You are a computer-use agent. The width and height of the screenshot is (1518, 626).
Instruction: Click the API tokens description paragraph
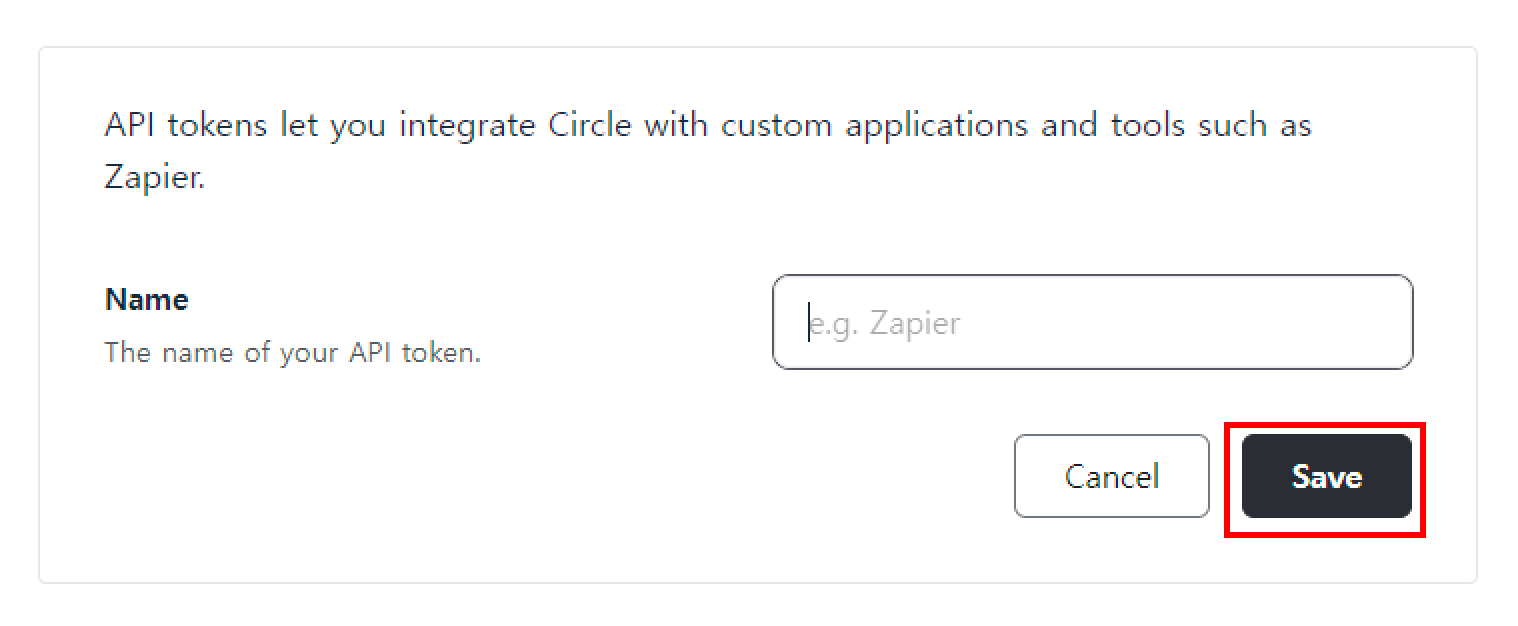708,151
